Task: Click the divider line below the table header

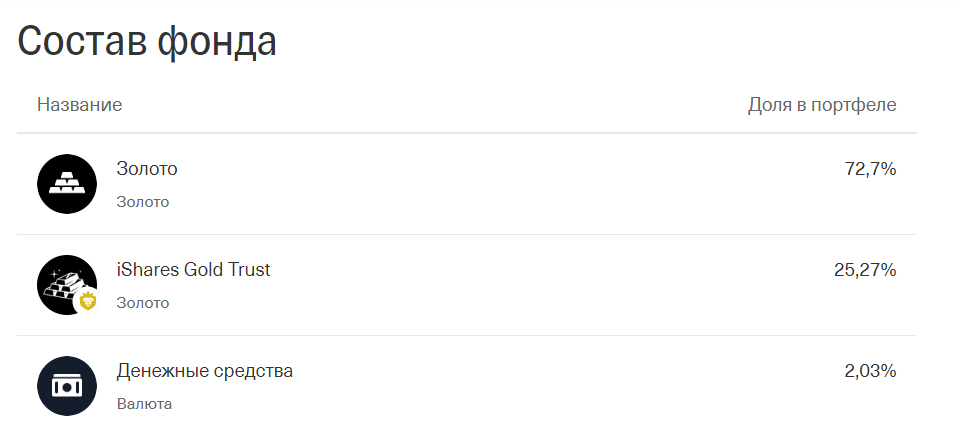Action: 467,133
